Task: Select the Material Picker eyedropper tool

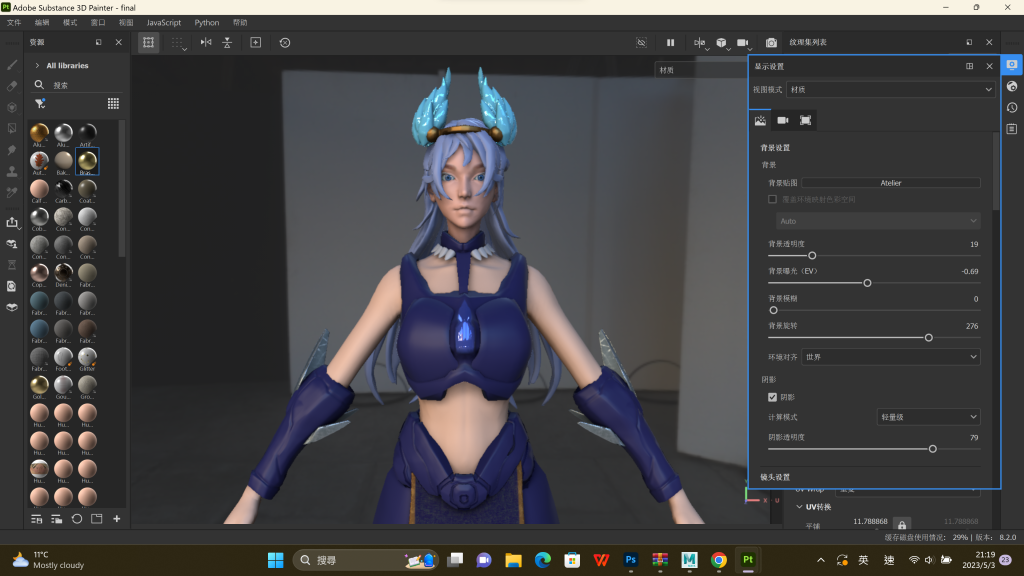Action: (x=12, y=192)
